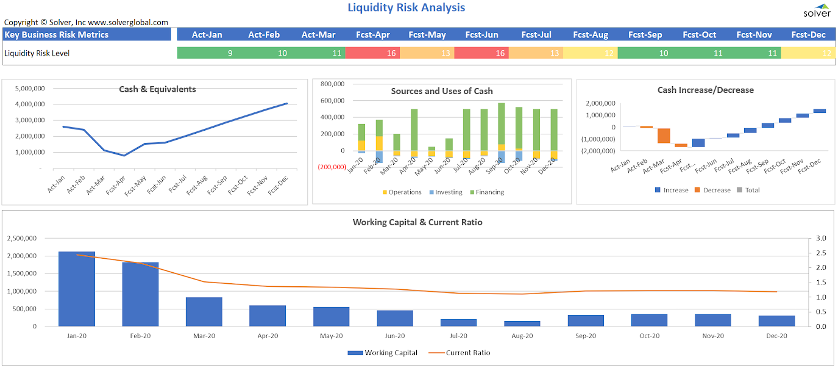Click the light blue Investing legend swatch
This screenshot has height=372, width=838.
(431, 192)
